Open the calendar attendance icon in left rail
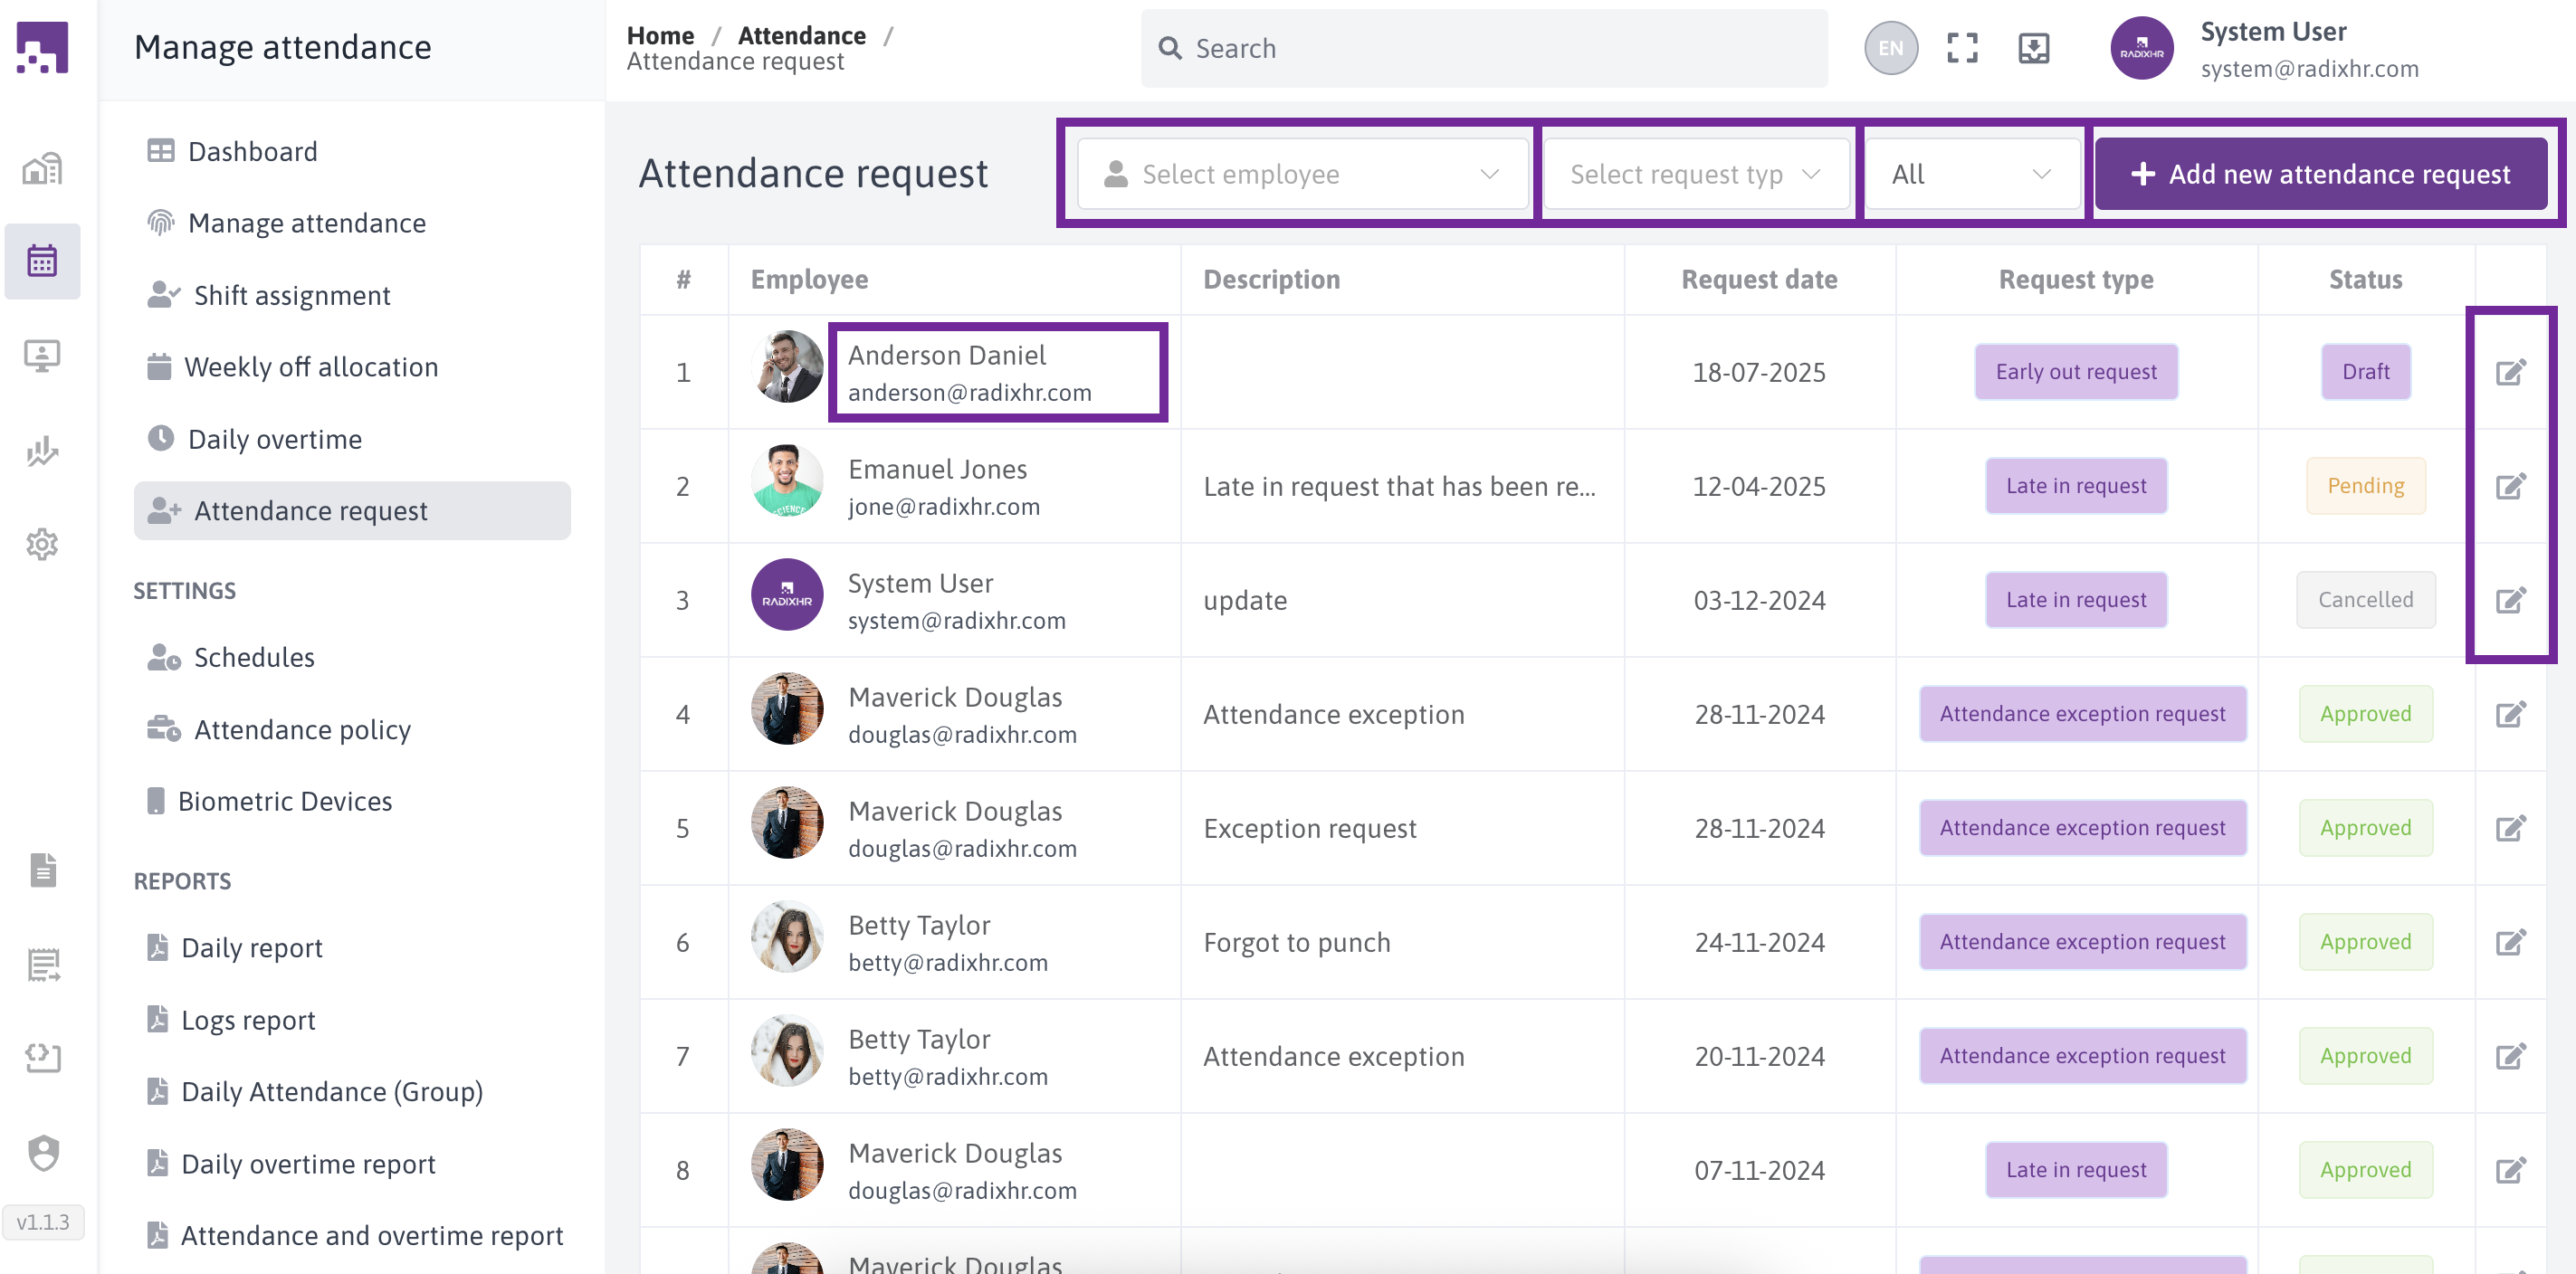The height and width of the screenshot is (1274, 2576). pos(42,261)
